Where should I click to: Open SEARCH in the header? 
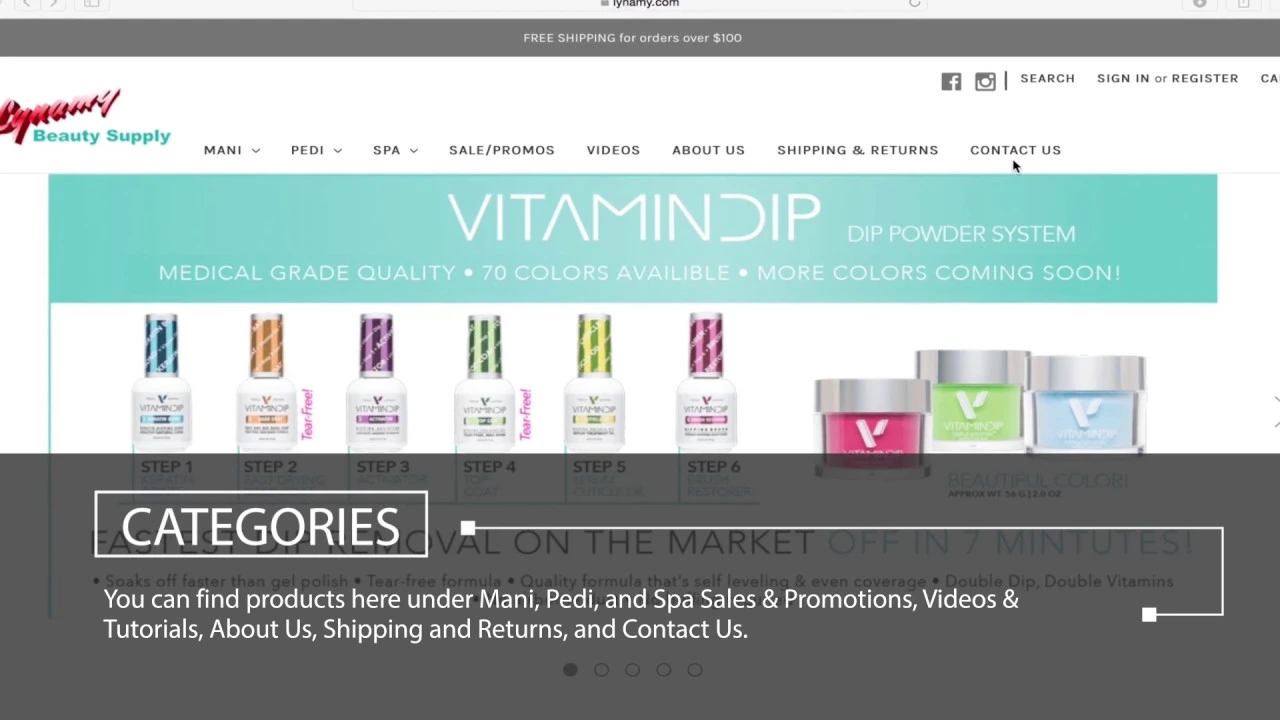[1047, 78]
